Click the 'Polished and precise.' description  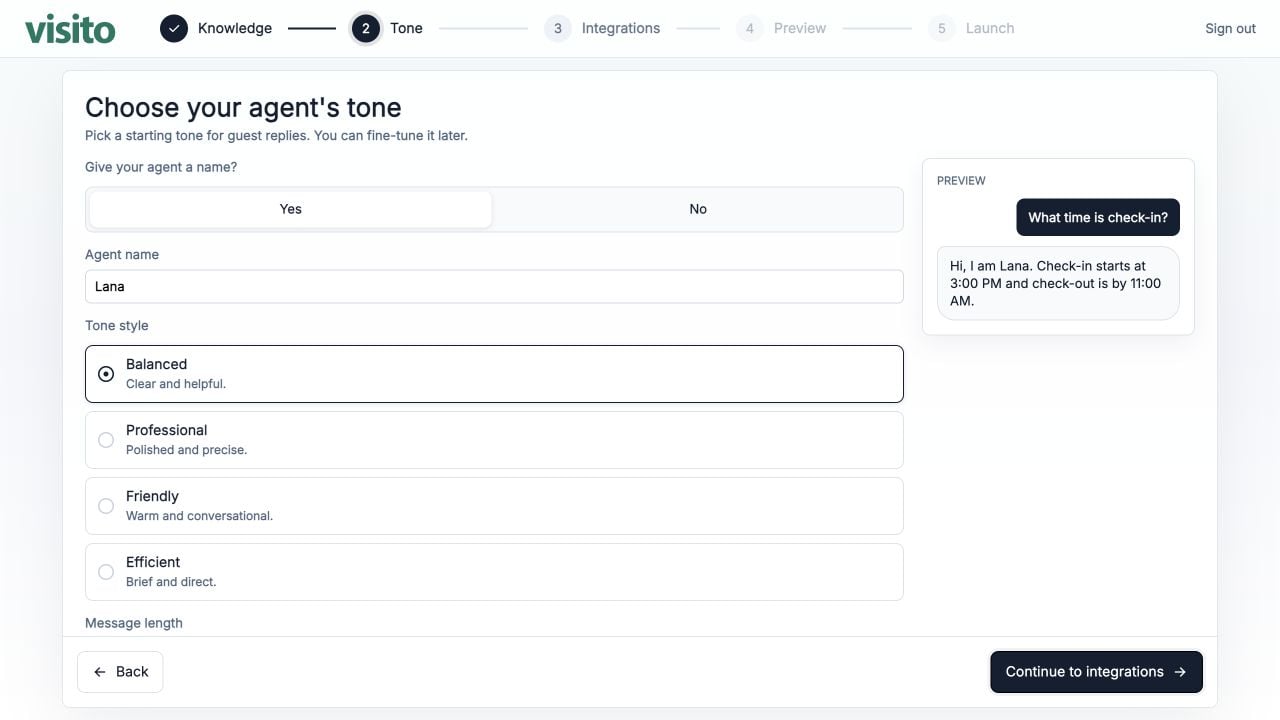186,450
